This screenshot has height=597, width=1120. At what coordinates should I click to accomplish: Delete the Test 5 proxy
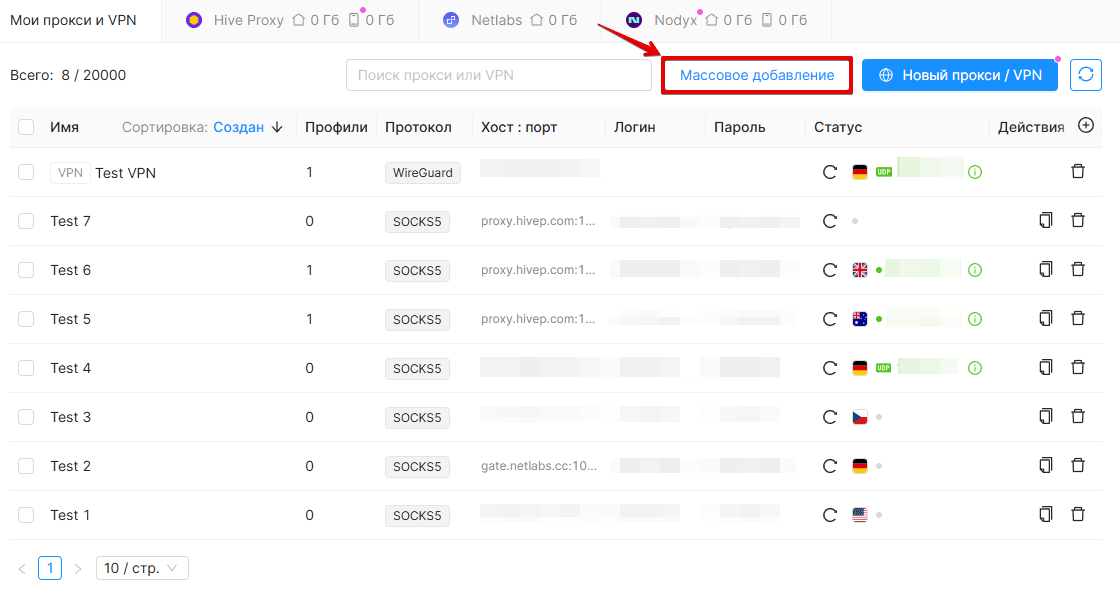[x=1078, y=318]
